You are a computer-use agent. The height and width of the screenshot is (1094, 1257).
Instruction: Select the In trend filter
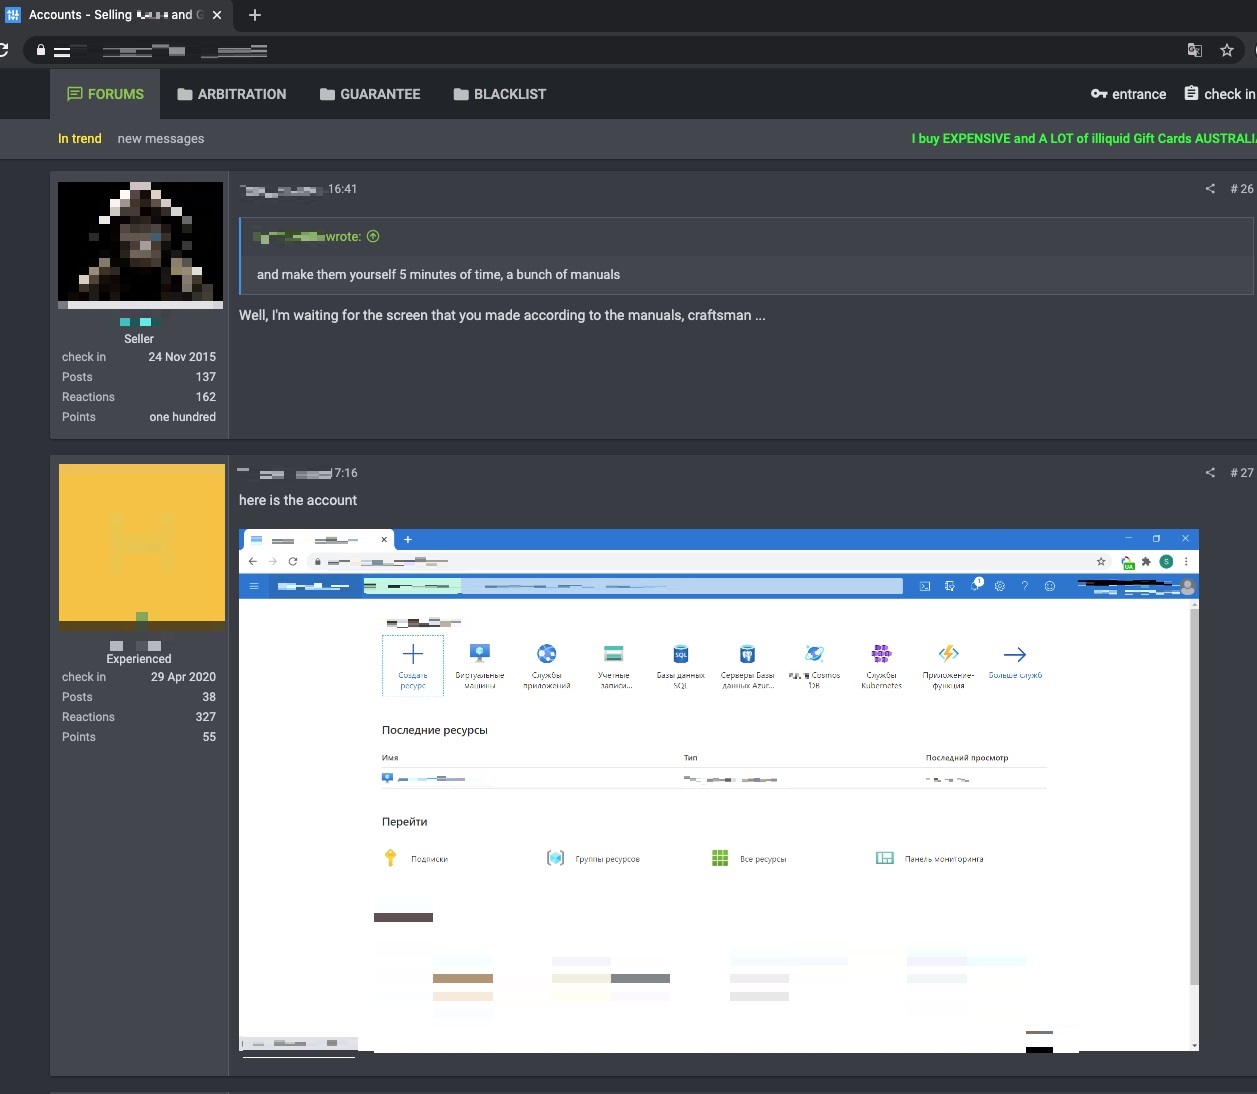[x=80, y=139]
